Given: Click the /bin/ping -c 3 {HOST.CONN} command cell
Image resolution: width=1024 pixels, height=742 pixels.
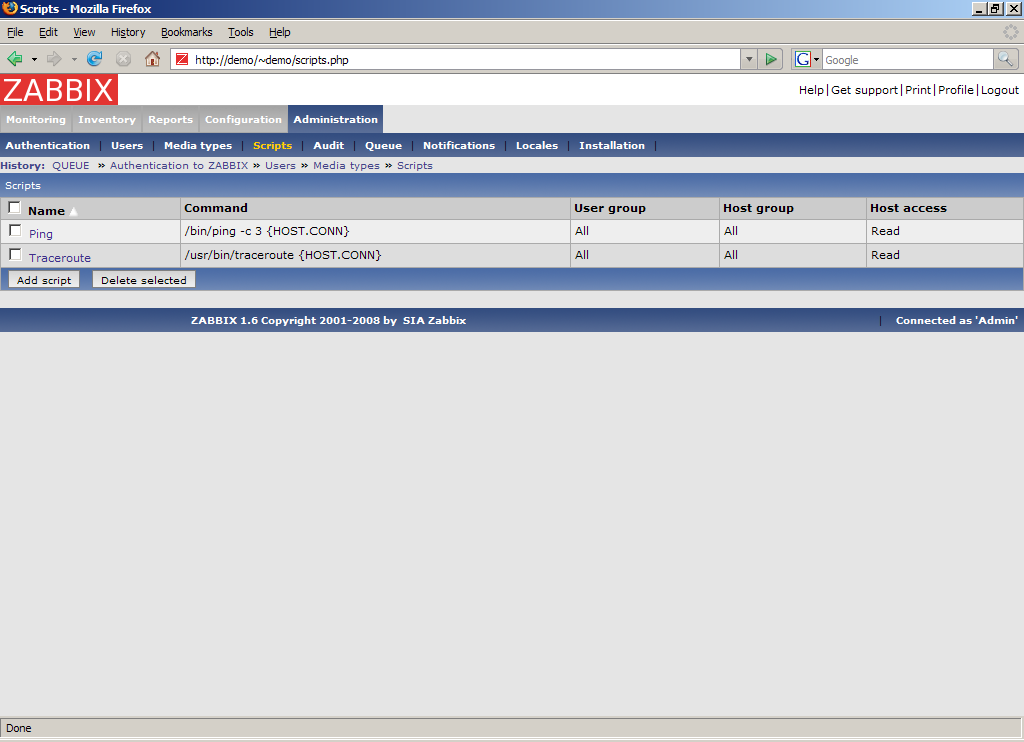Looking at the screenshot, I should 376,231.
